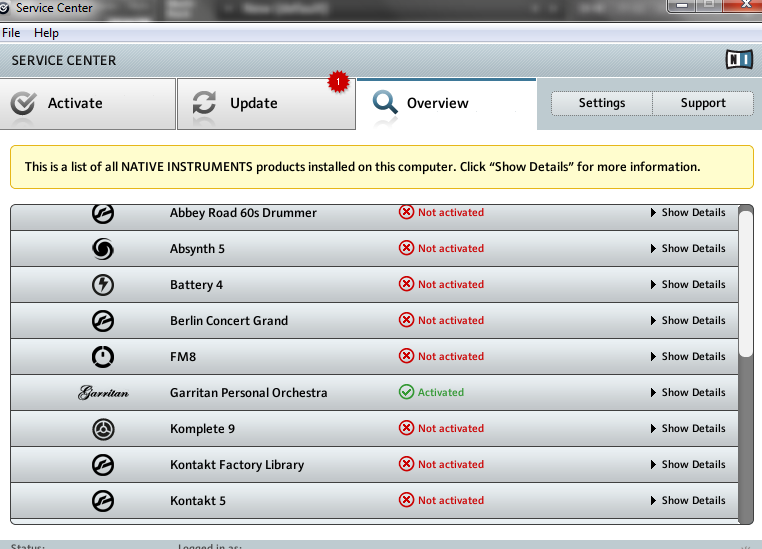Click the Berlin Concert Grand product icon

pos(103,321)
